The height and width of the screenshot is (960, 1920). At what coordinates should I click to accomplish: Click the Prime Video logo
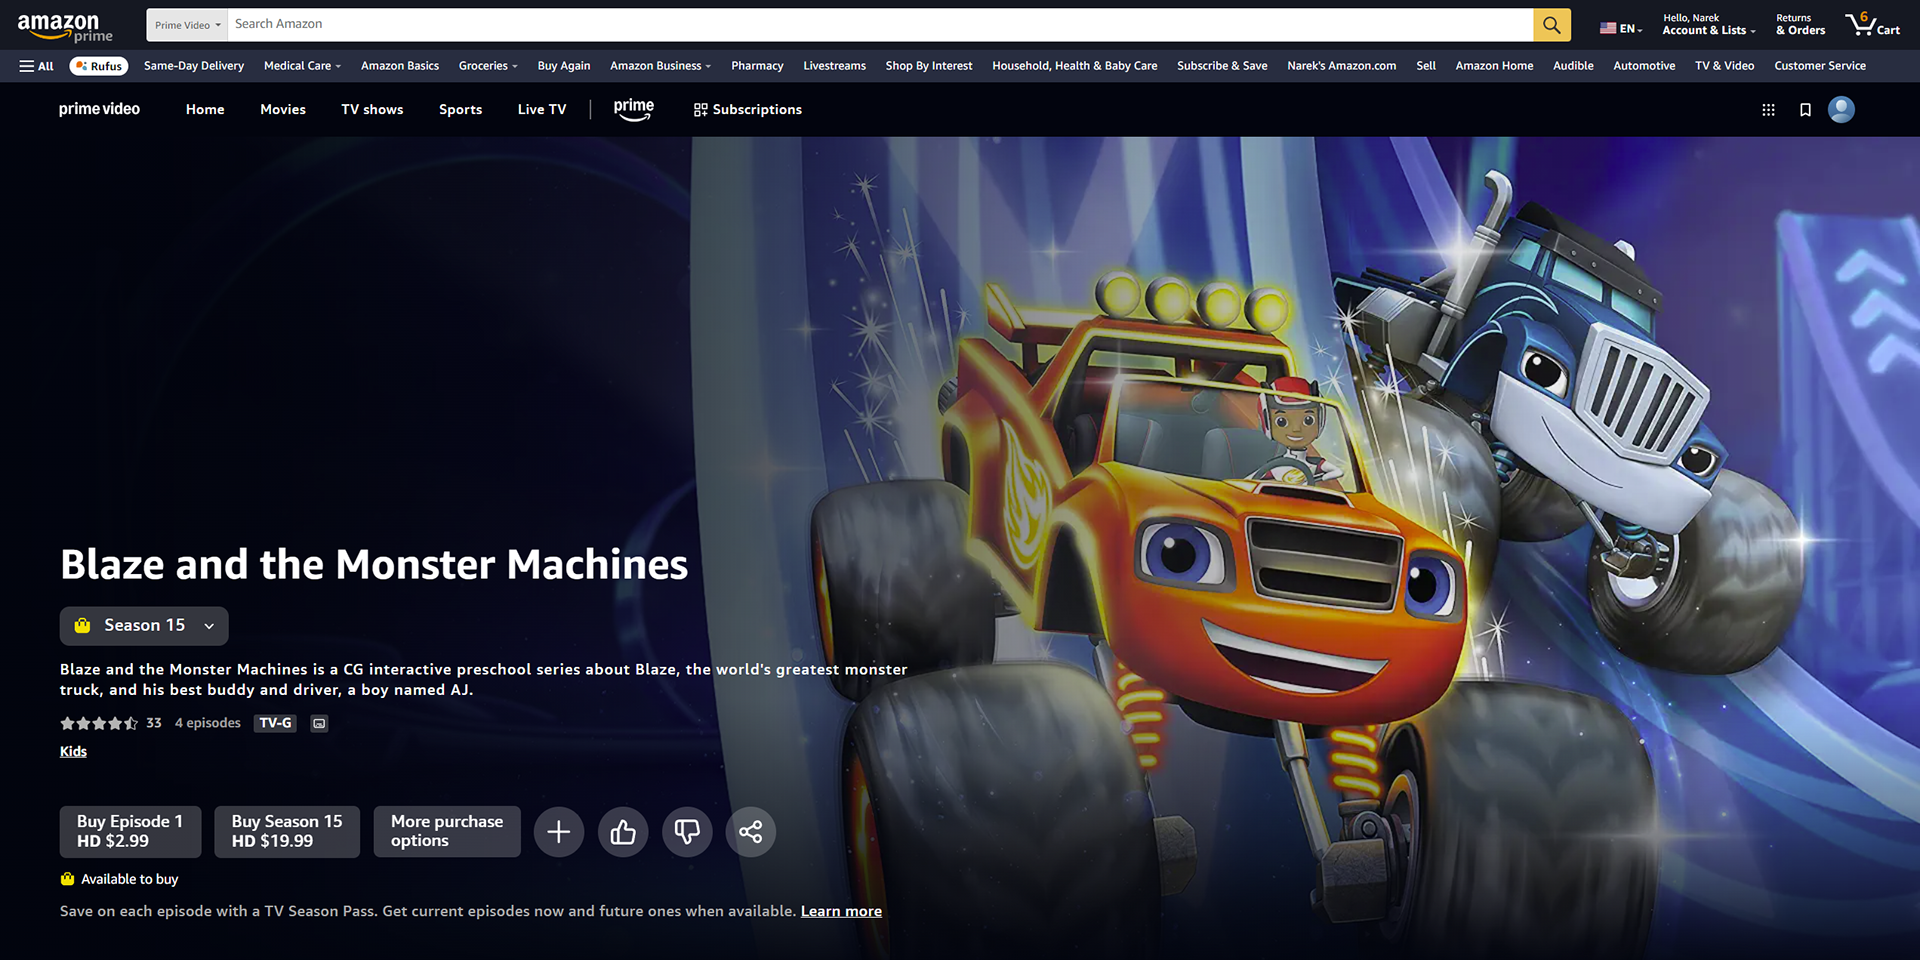coord(99,109)
